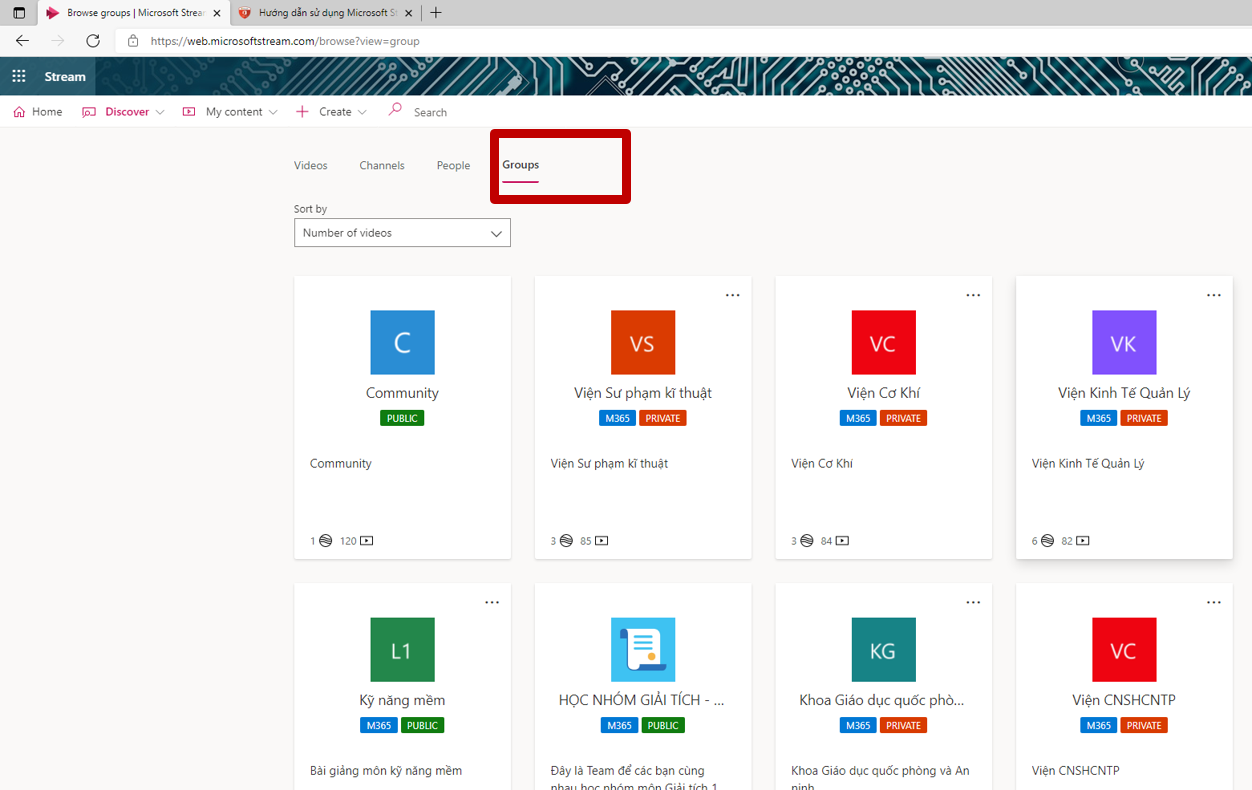Click the browser back arrow
This screenshot has width=1252, height=790.
click(x=22, y=41)
